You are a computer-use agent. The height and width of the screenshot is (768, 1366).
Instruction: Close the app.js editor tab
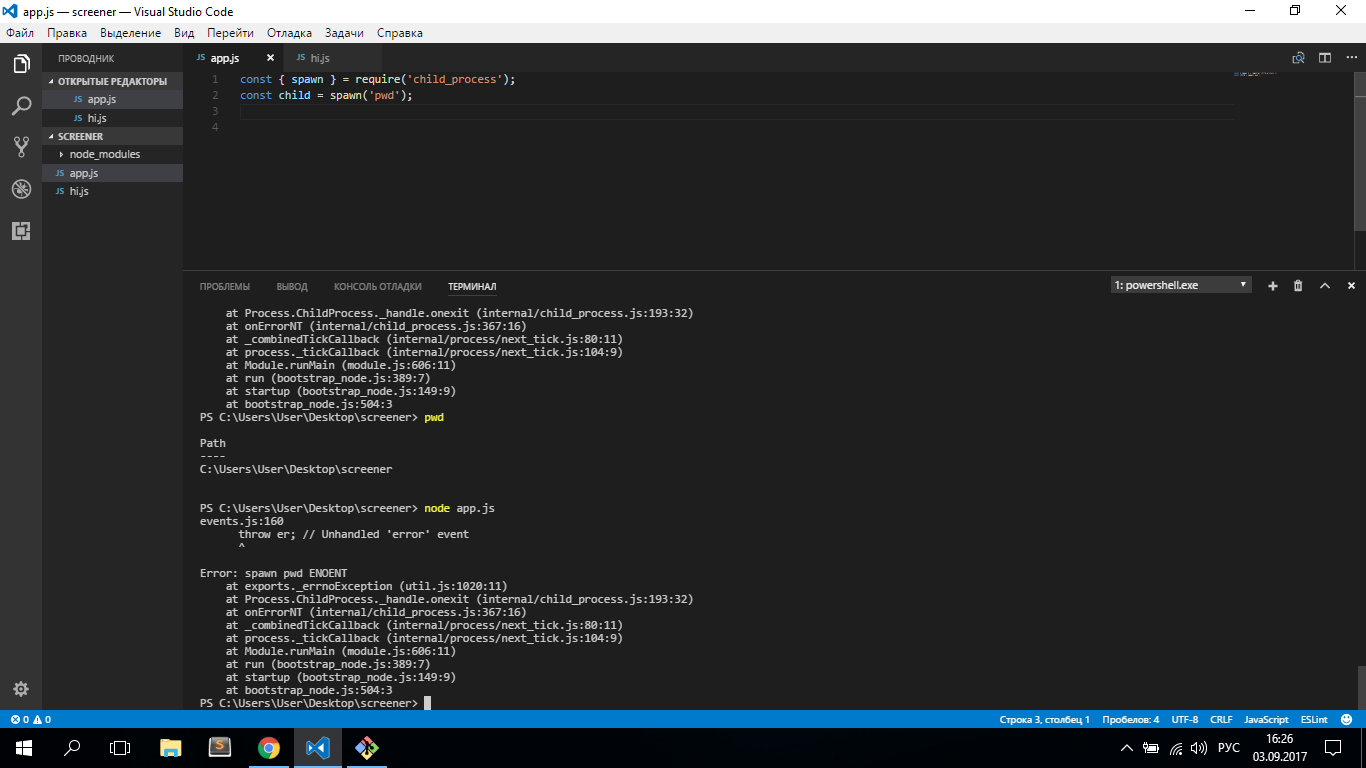[270, 58]
